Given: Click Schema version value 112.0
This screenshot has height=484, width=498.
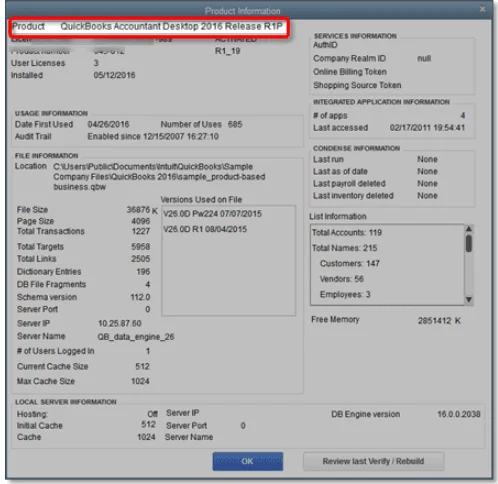Looking at the screenshot, I should pyautogui.click(x=140, y=297).
